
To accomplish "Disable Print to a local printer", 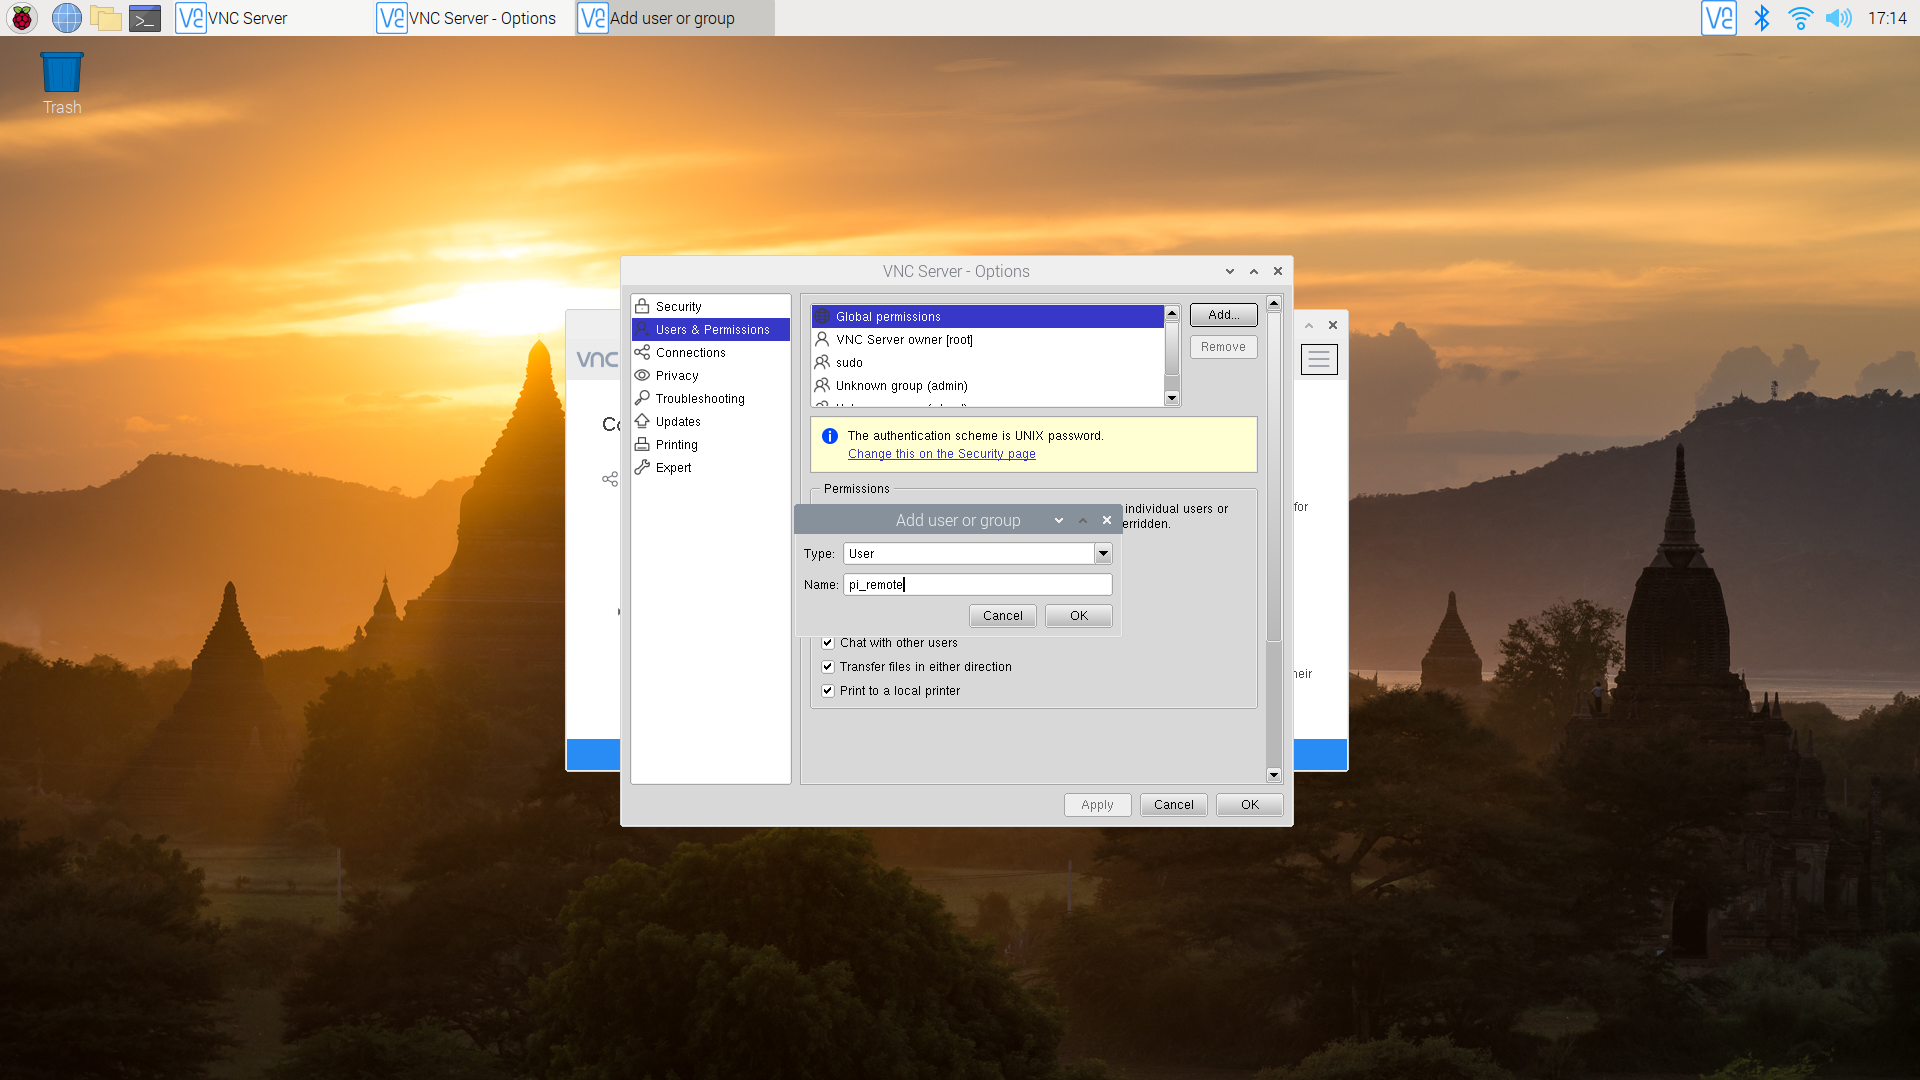I will pyautogui.click(x=828, y=691).
